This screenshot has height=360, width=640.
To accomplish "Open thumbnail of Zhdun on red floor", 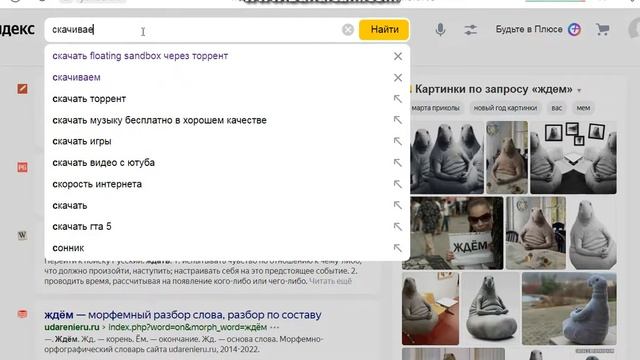I will click(430, 309).
